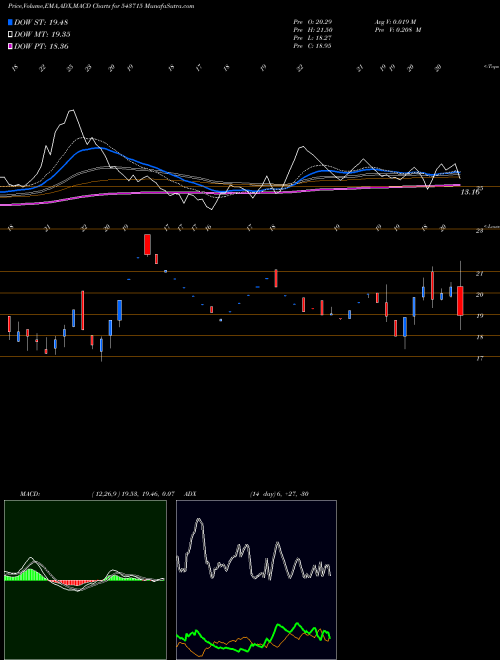
Task: Click the 'Pre O: 20.29' value
Action: pos(312,21)
